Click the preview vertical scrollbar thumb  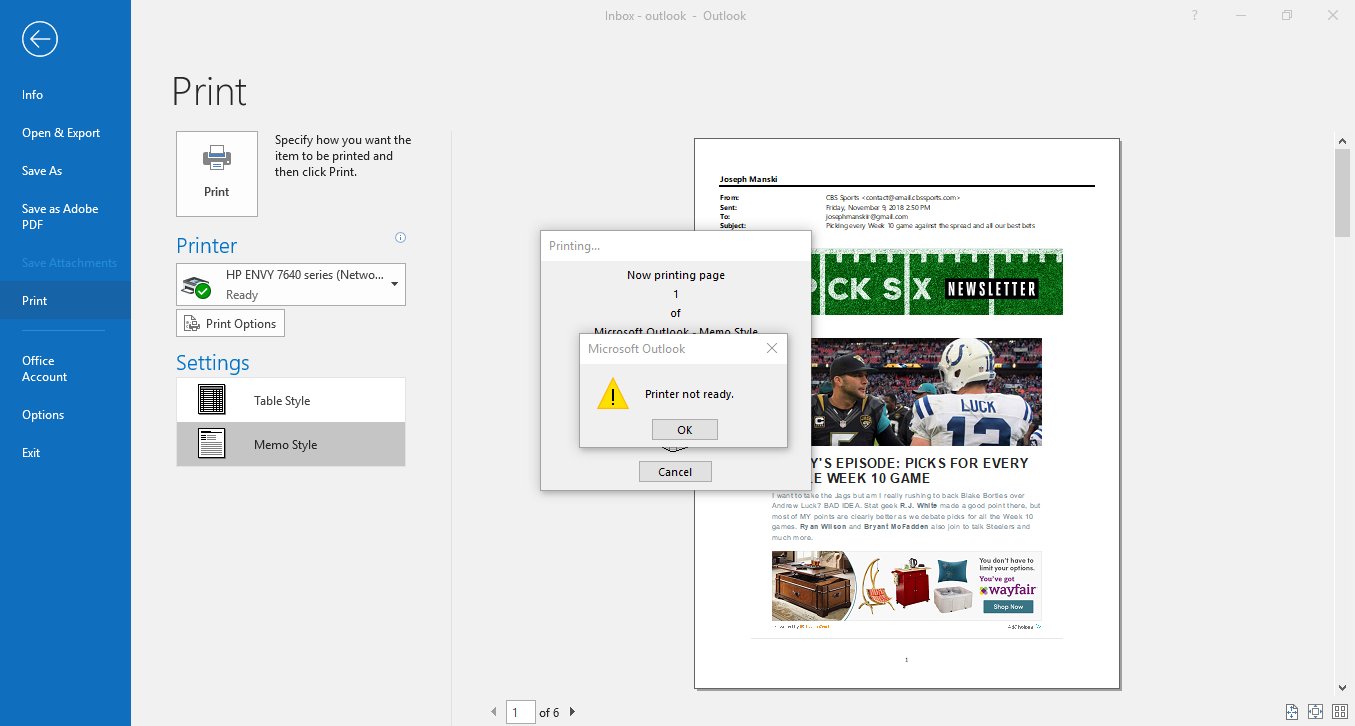click(1343, 194)
